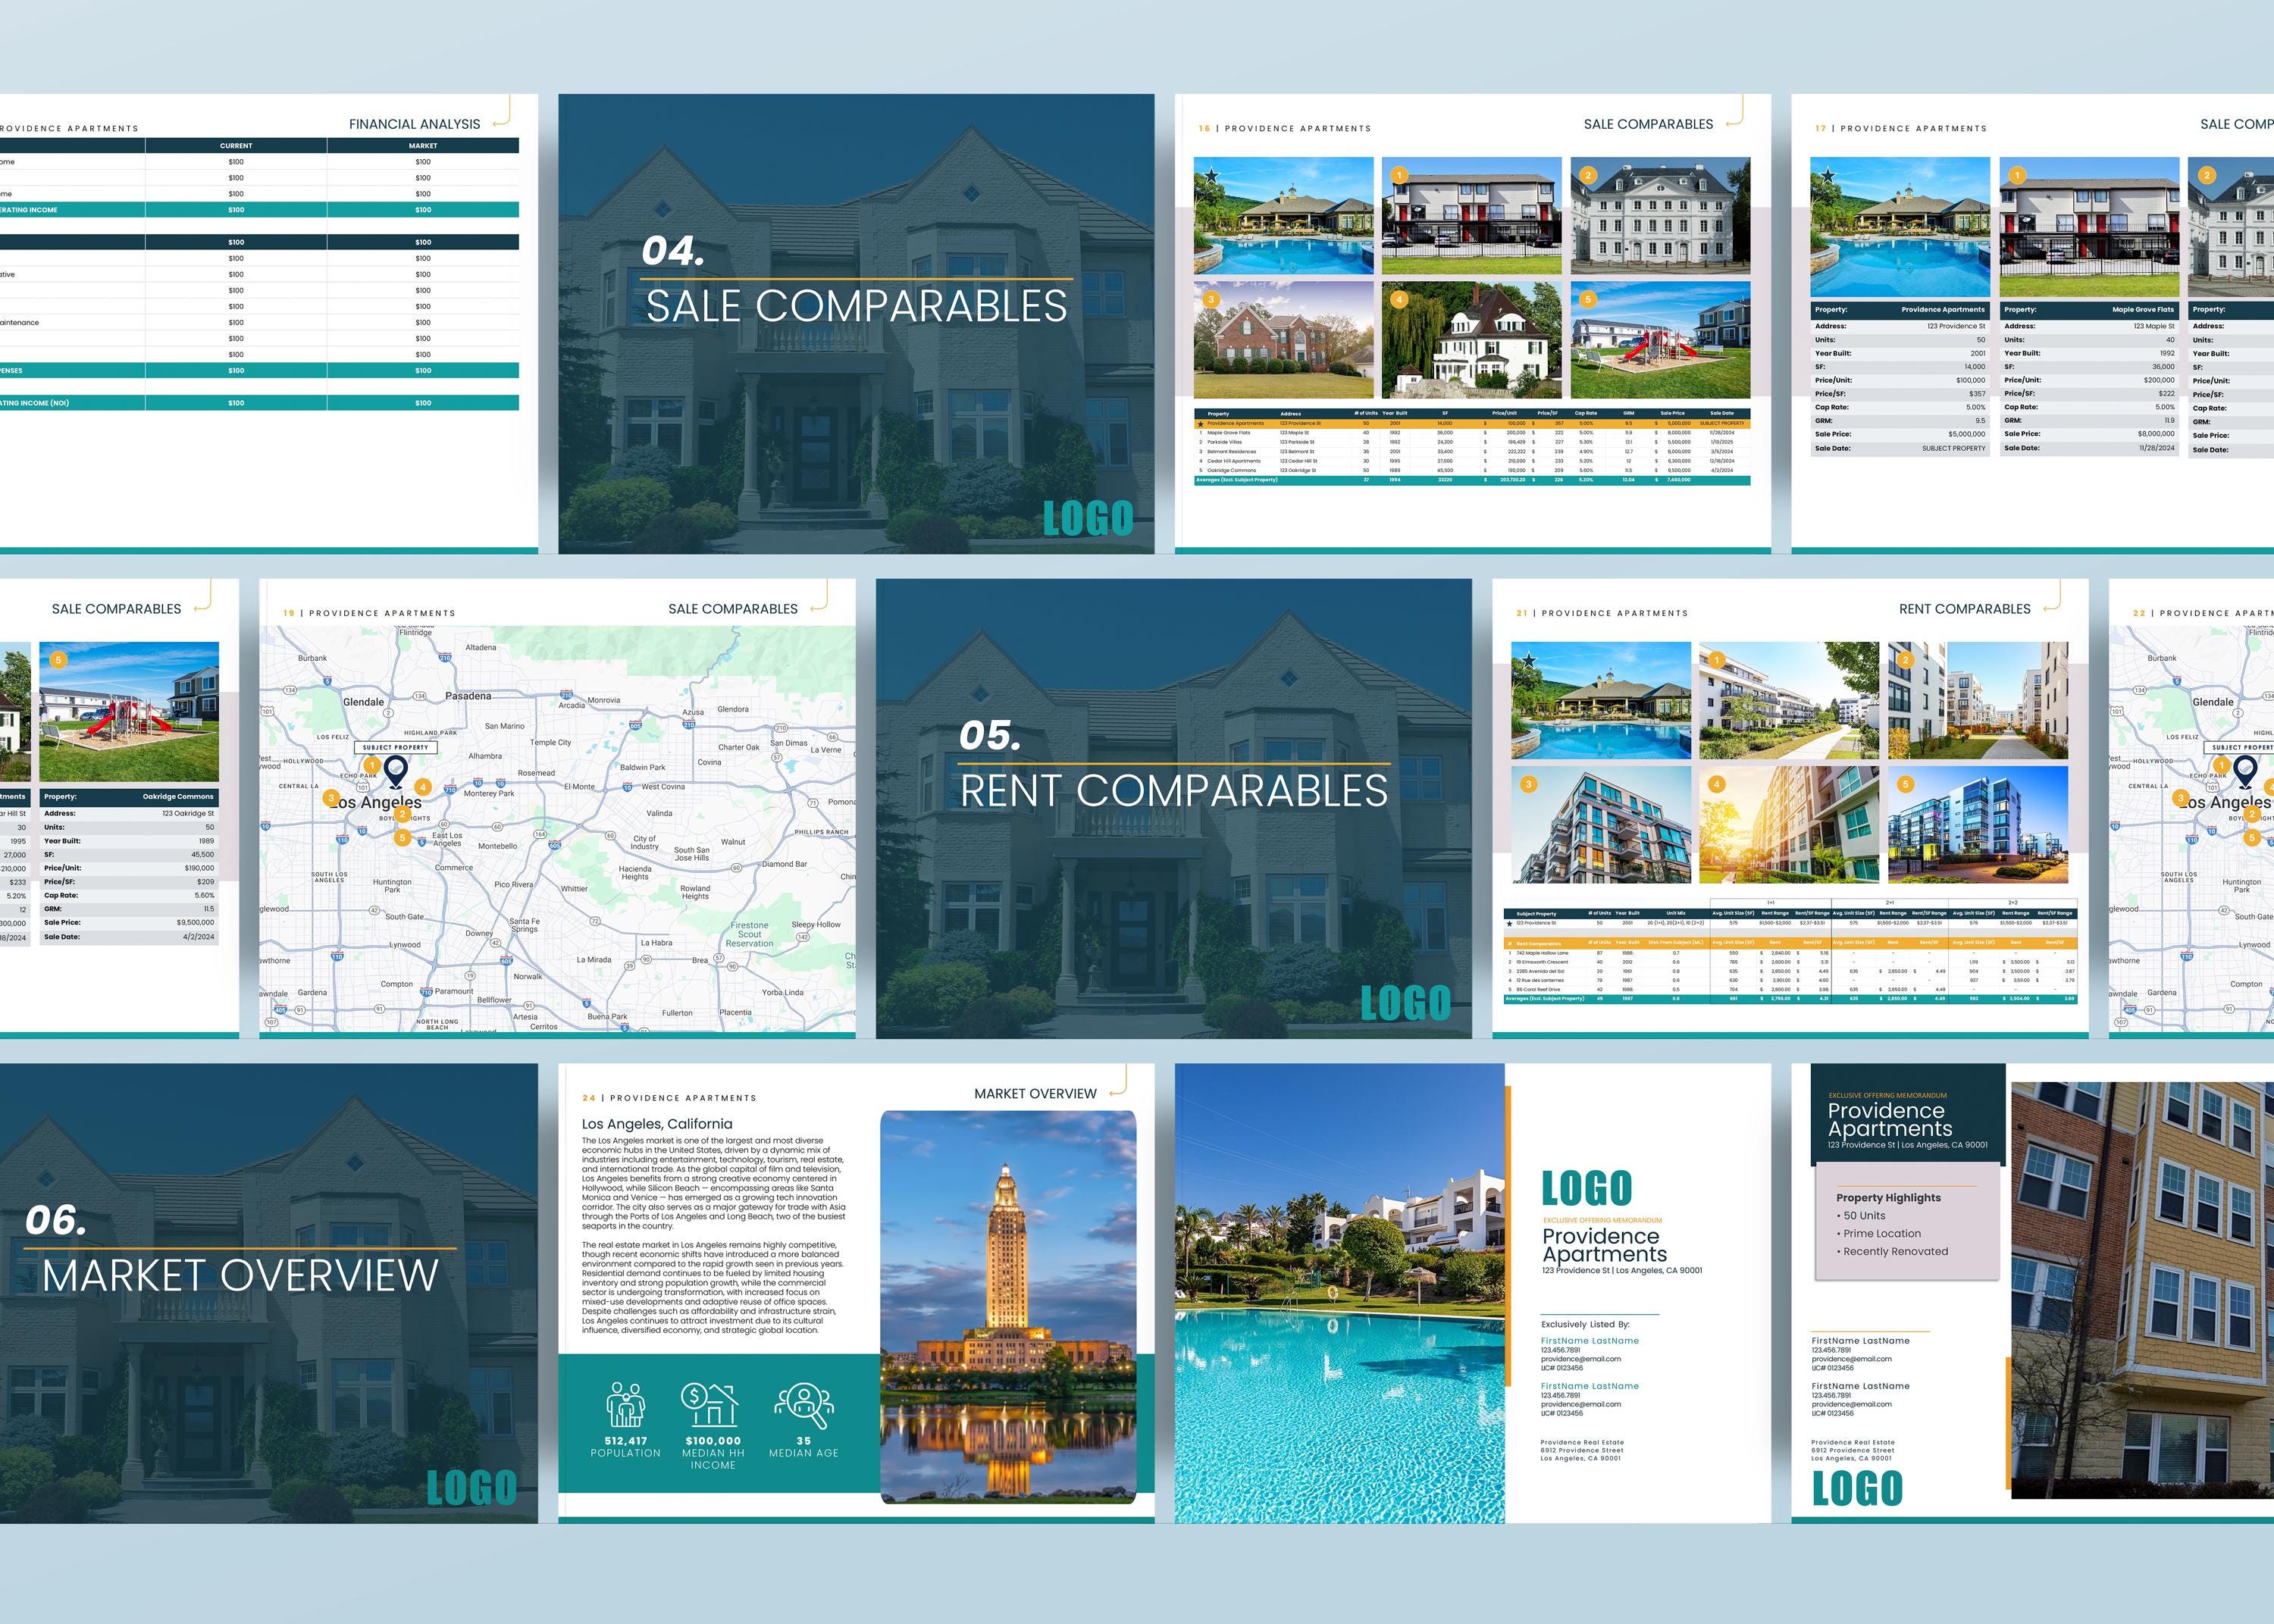Screen dimensions: 2274x1624
Task: Select the subject property pin on page 19 map
Action: click(x=396, y=773)
